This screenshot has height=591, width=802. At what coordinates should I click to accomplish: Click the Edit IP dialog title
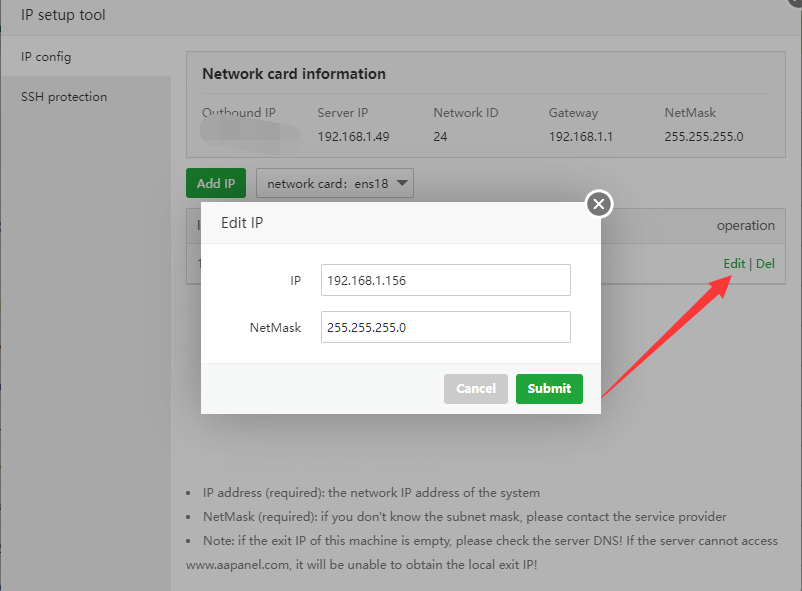coord(242,223)
